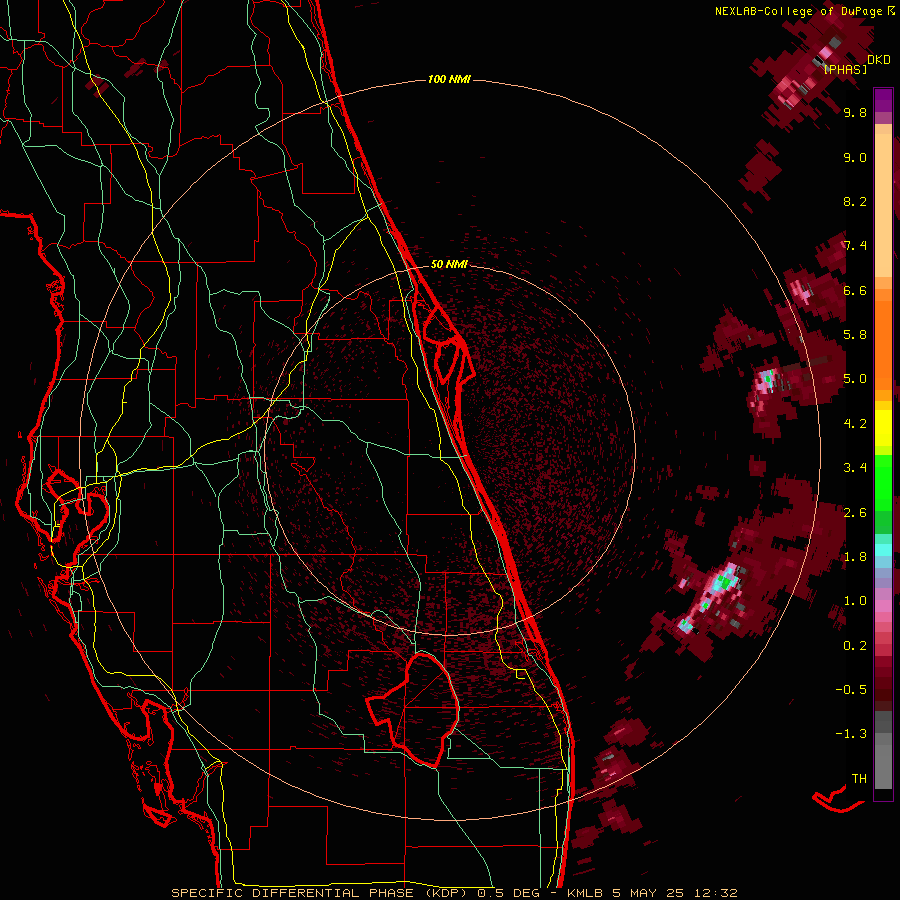Pick the yellow segment of color bar
This screenshot has height=900, width=900.
click(x=883, y=428)
